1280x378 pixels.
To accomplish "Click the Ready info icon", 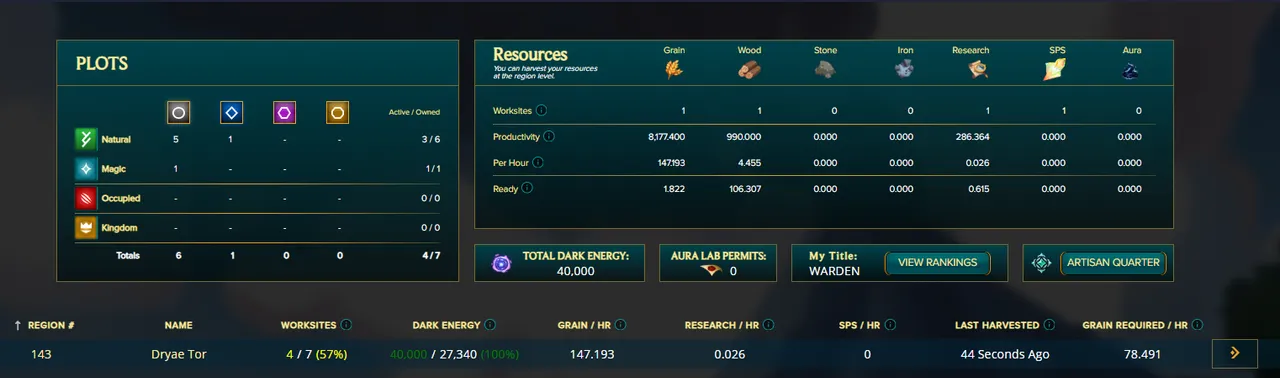I will [x=527, y=187].
